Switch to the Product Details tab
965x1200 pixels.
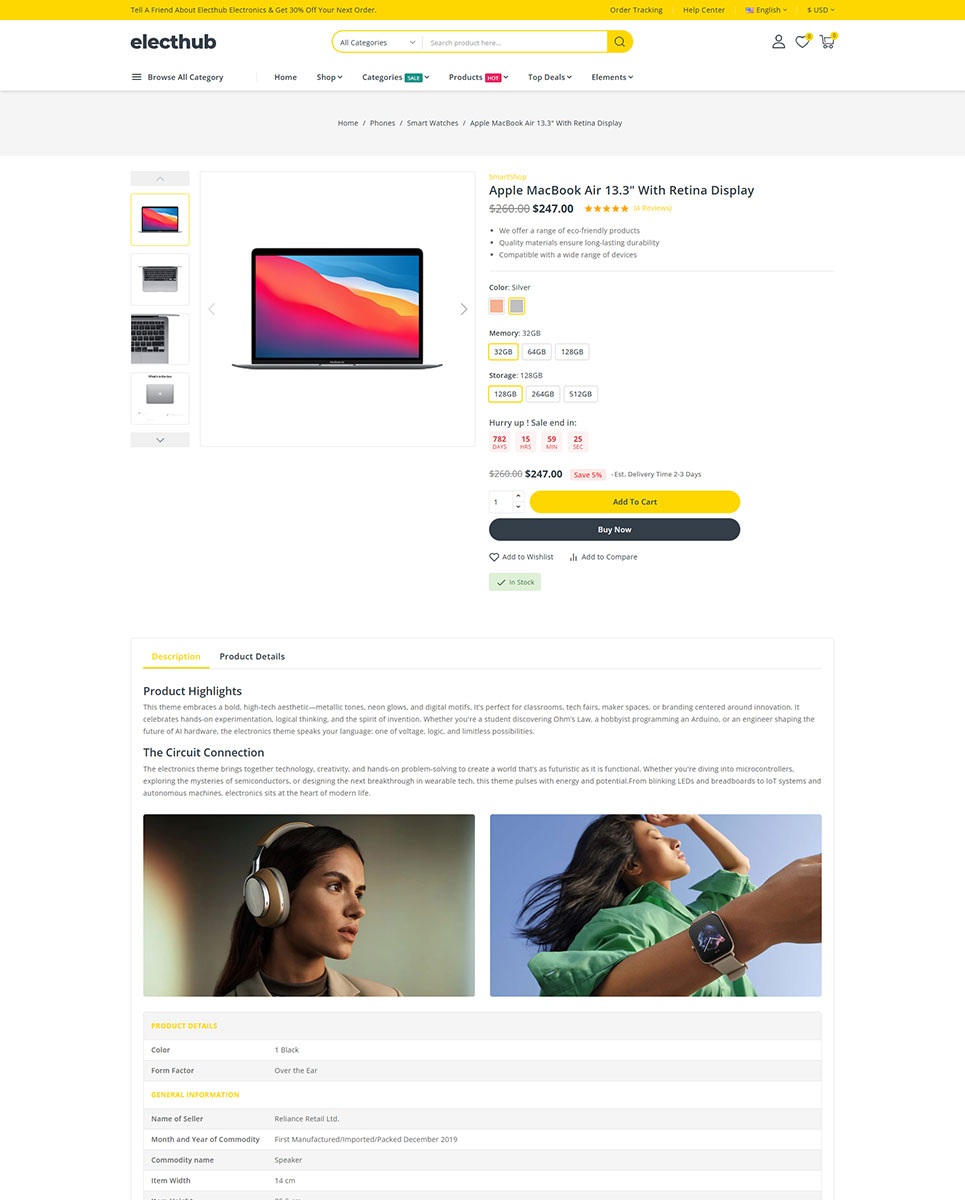(x=252, y=657)
